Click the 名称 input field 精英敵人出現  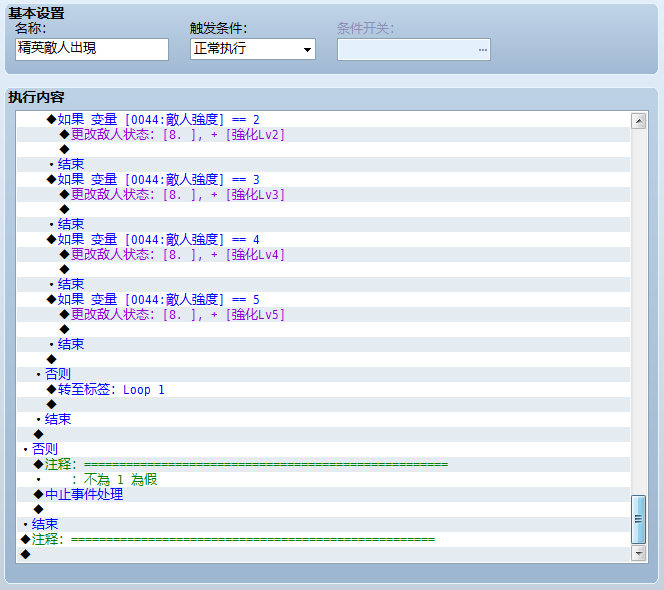point(92,49)
